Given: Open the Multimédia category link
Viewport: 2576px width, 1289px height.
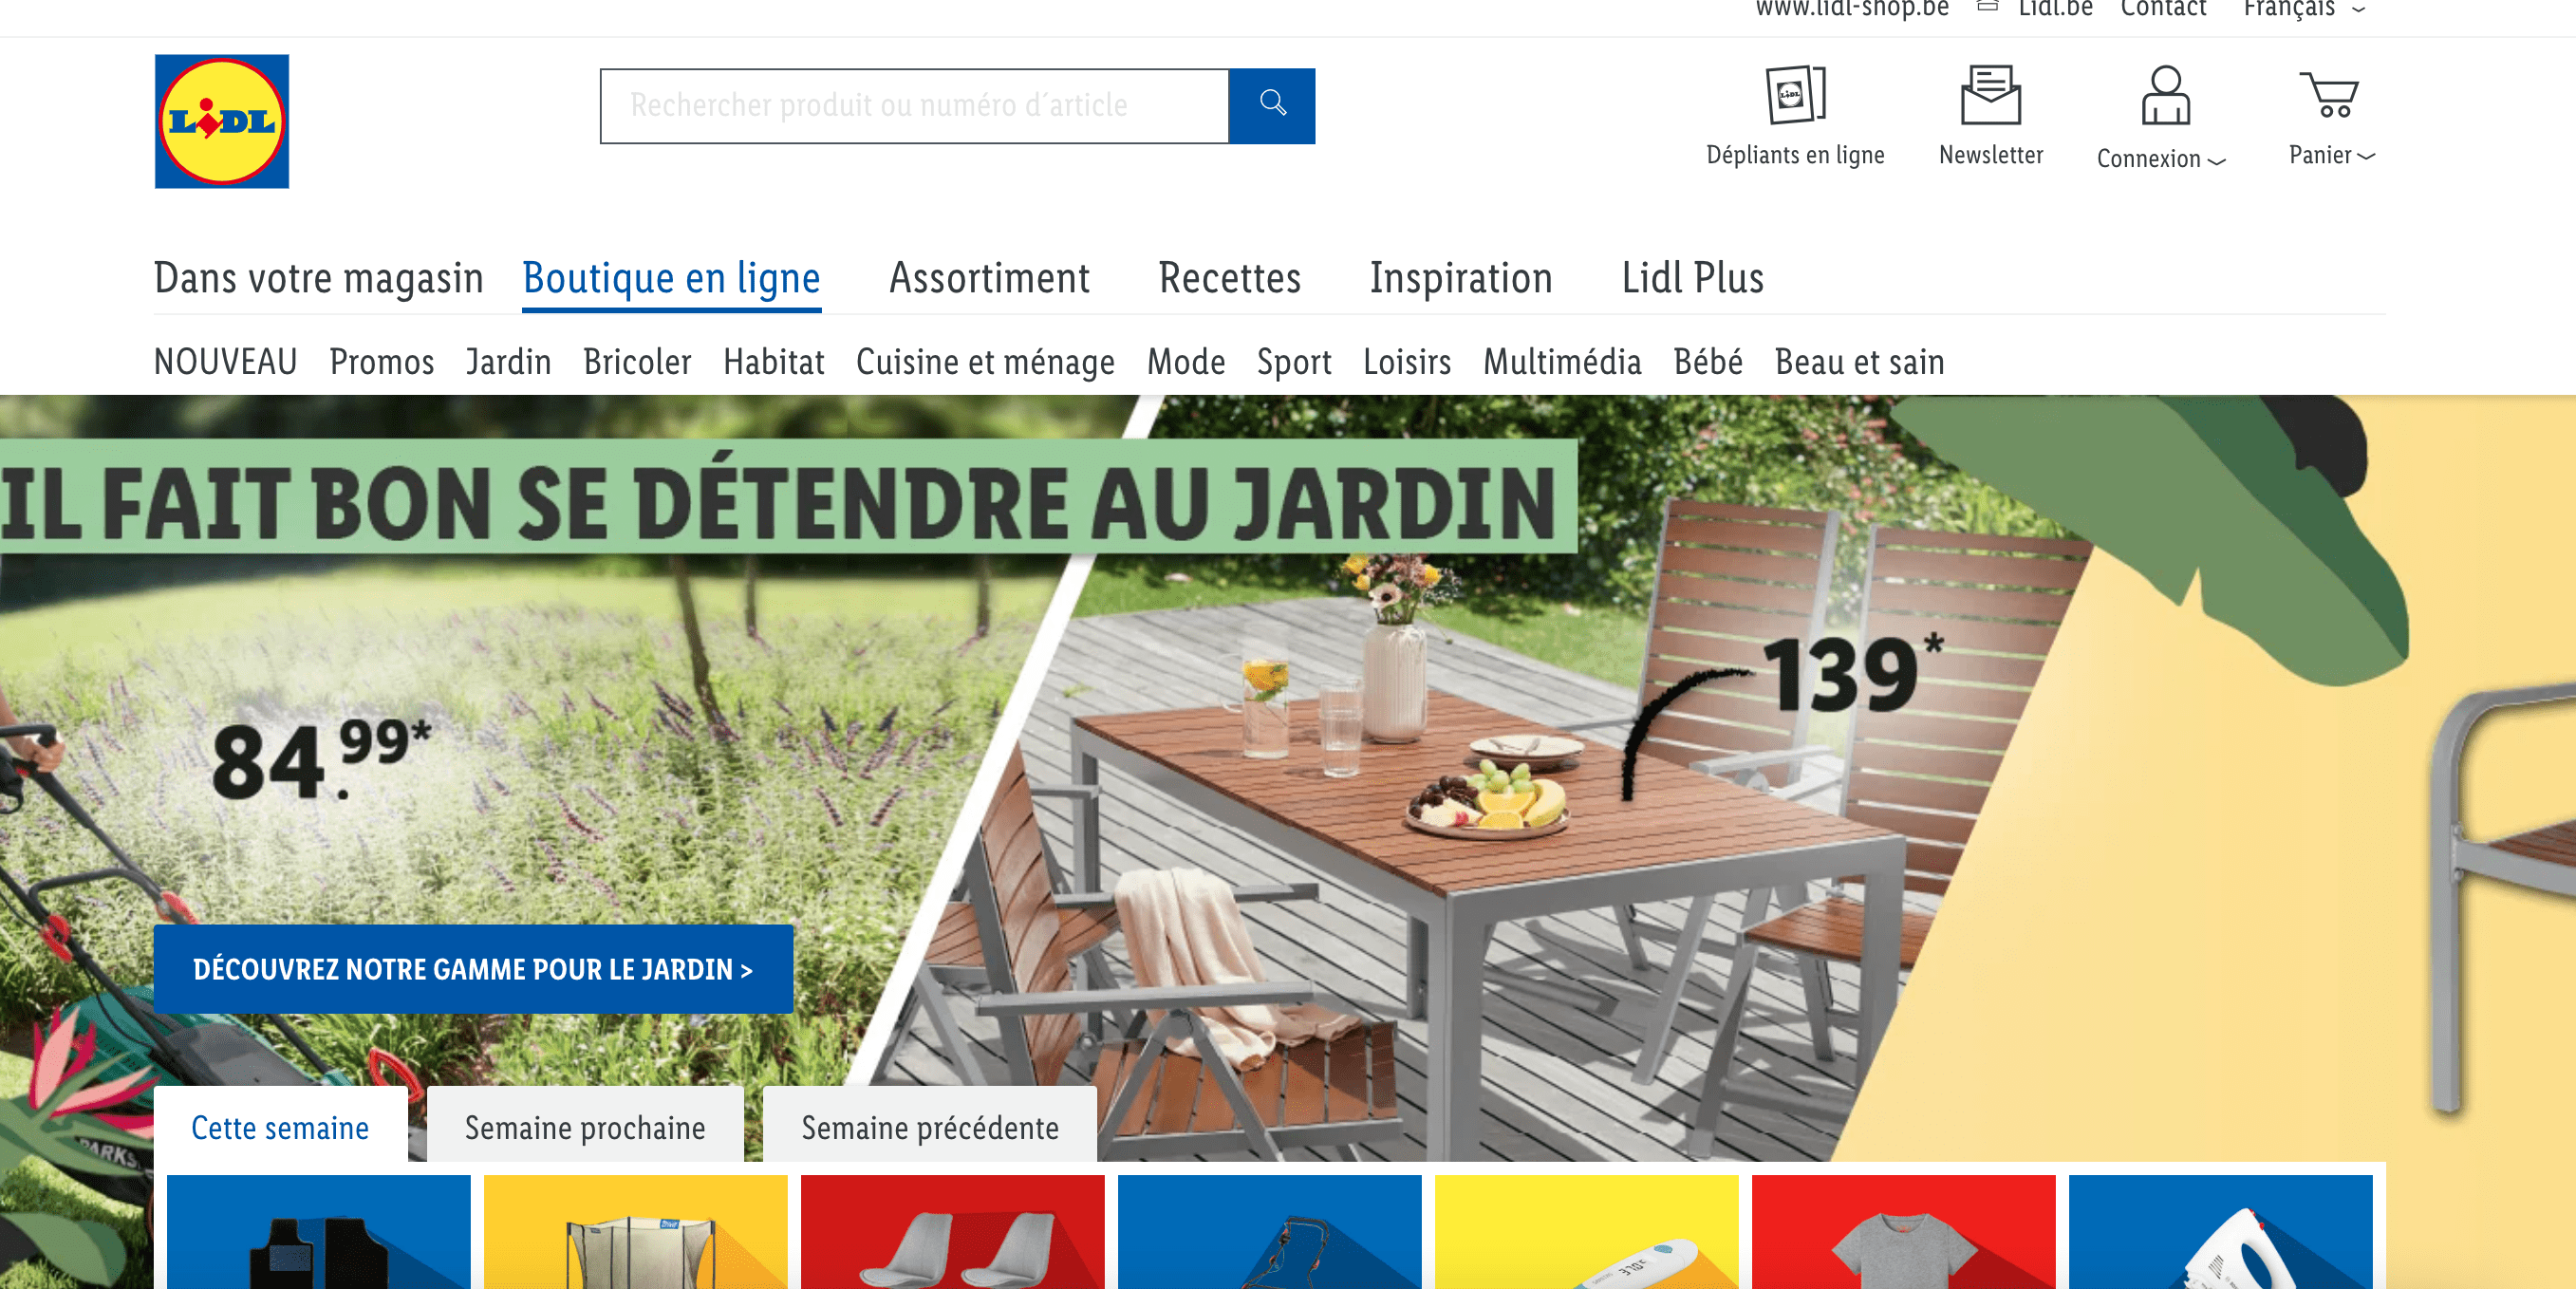Looking at the screenshot, I should [x=1562, y=361].
